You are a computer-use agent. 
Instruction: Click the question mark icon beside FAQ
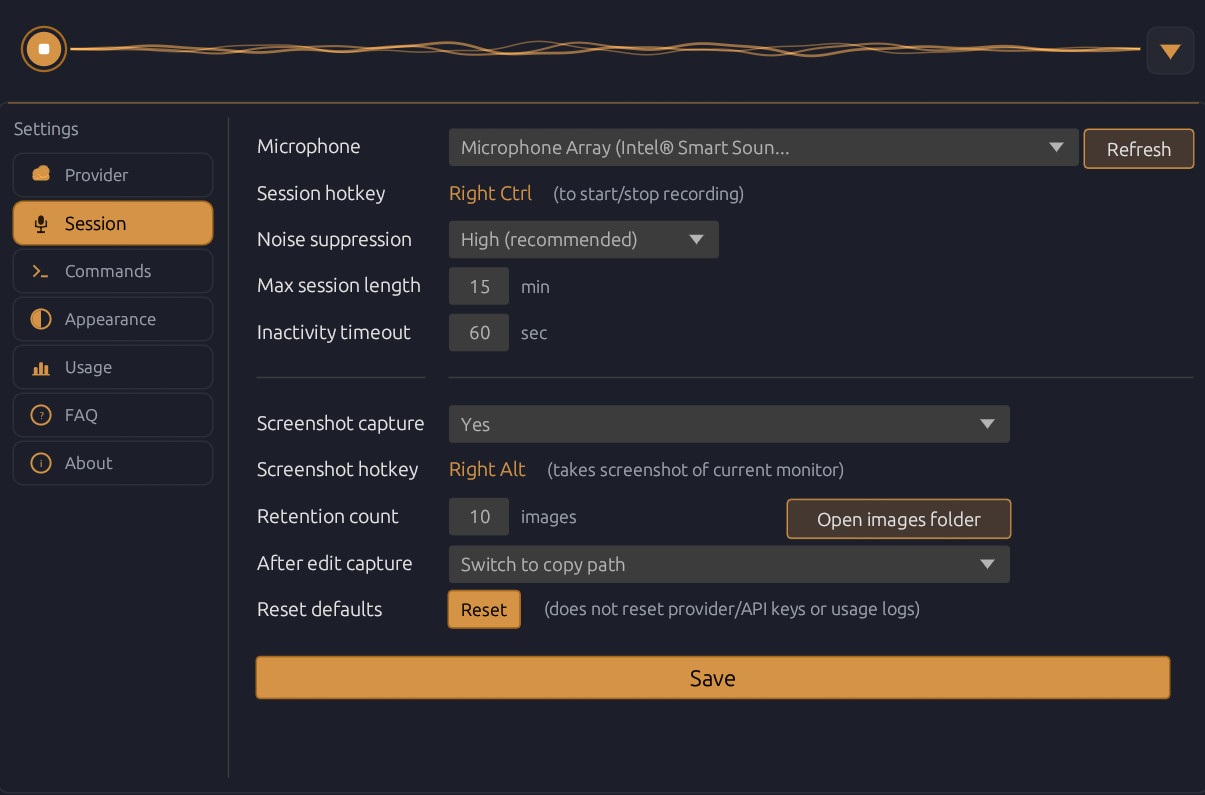pyautogui.click(x=41, y=415)
